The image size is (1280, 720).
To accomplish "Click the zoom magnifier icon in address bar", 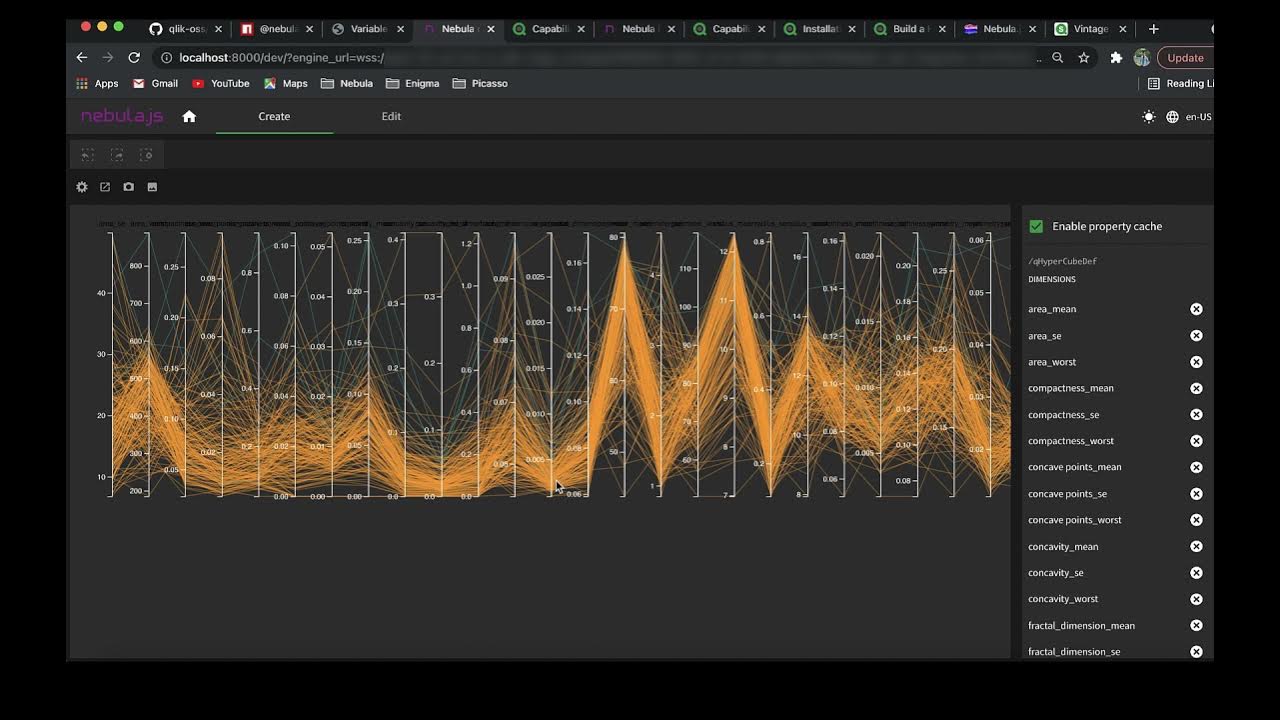I will click(x=1057, y=58).
